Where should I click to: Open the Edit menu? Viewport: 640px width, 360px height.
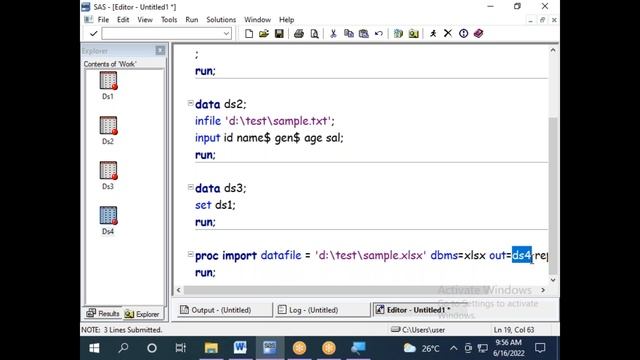click(x=123, y=20)
